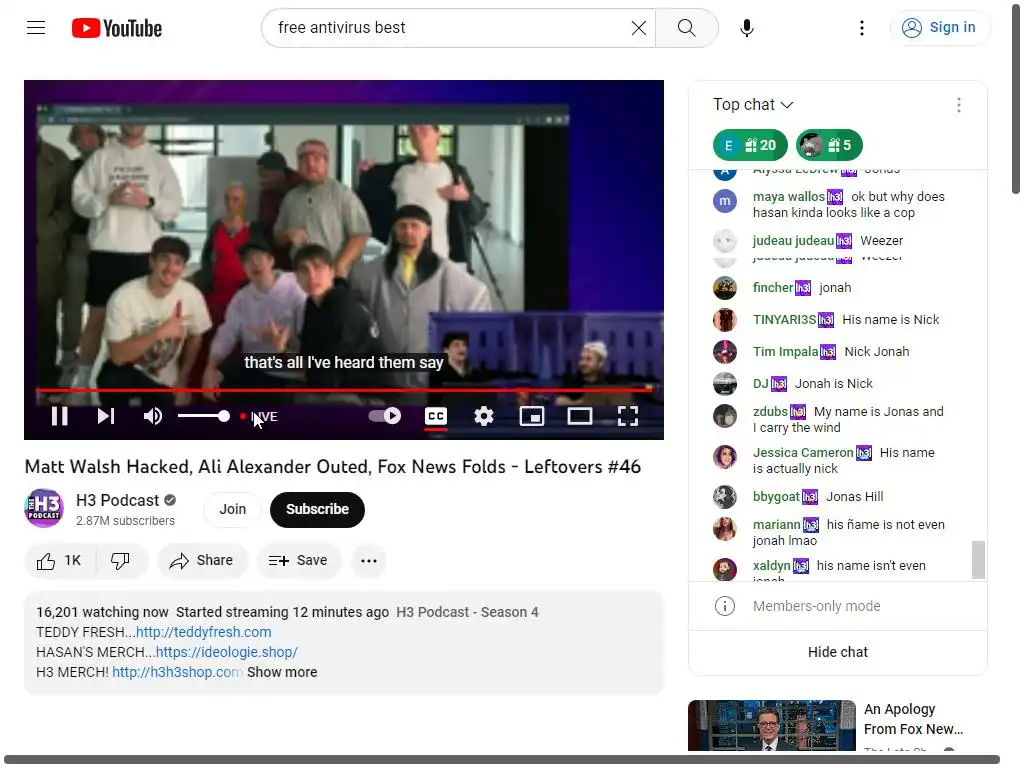Click the chat panel scrollbar
Screen dimensions: 1024x768
click(x=978, y=560)
